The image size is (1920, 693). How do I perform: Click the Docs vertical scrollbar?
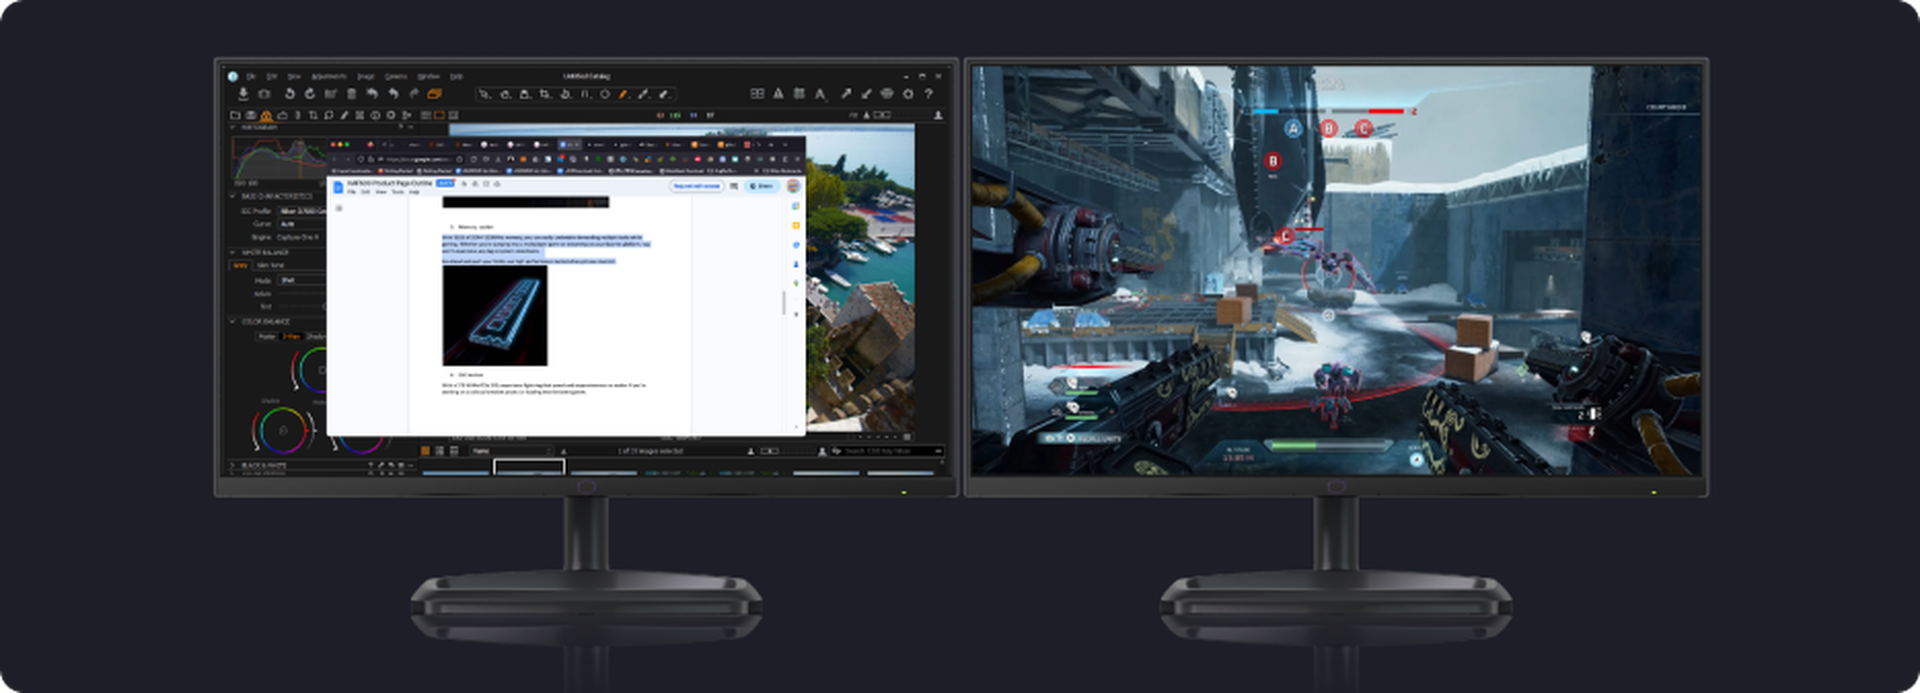tap(784, 303)
